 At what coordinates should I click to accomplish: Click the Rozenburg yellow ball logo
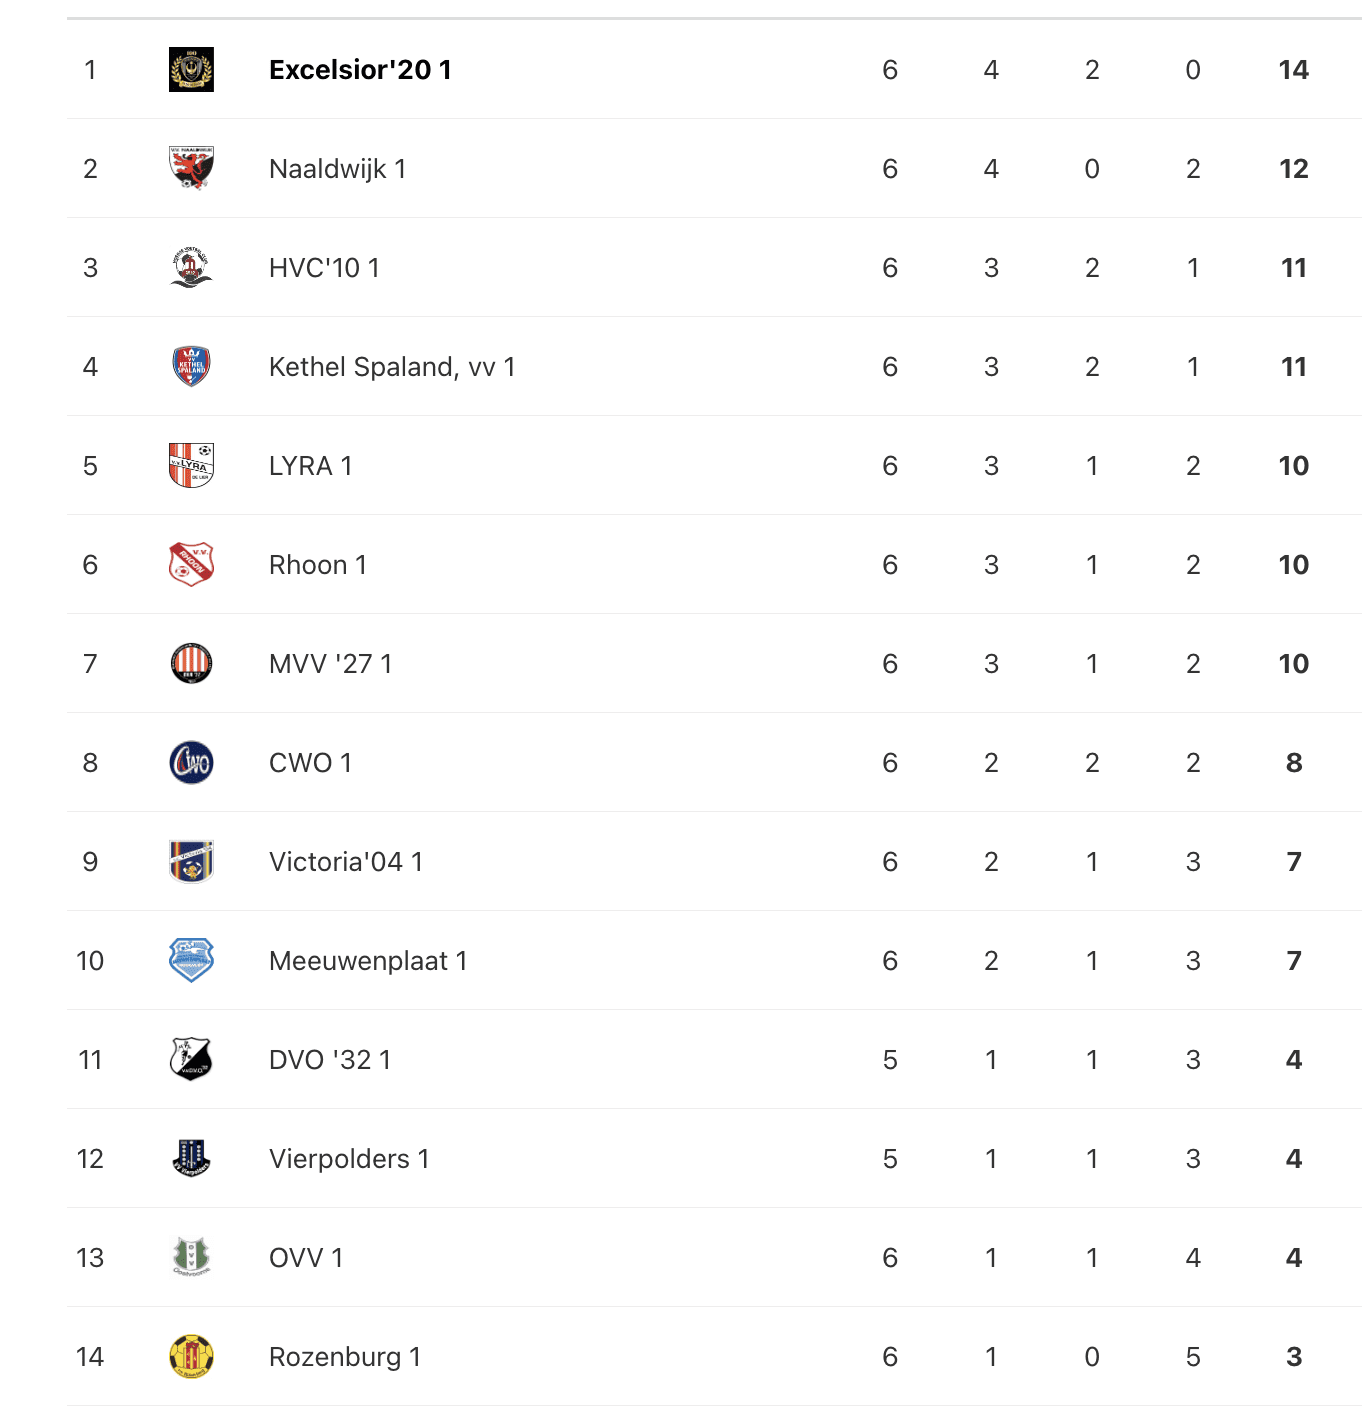point(191,1356)
